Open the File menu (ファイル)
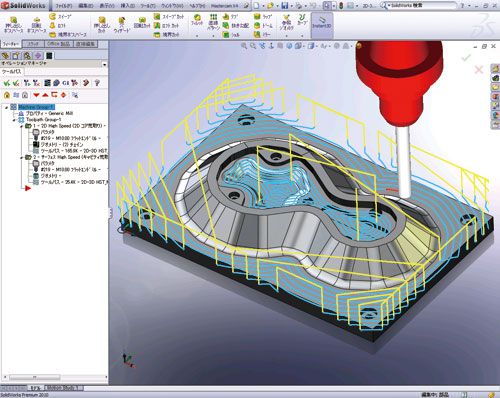This screenshot has height=398, width=500. [x=65, y=6]
